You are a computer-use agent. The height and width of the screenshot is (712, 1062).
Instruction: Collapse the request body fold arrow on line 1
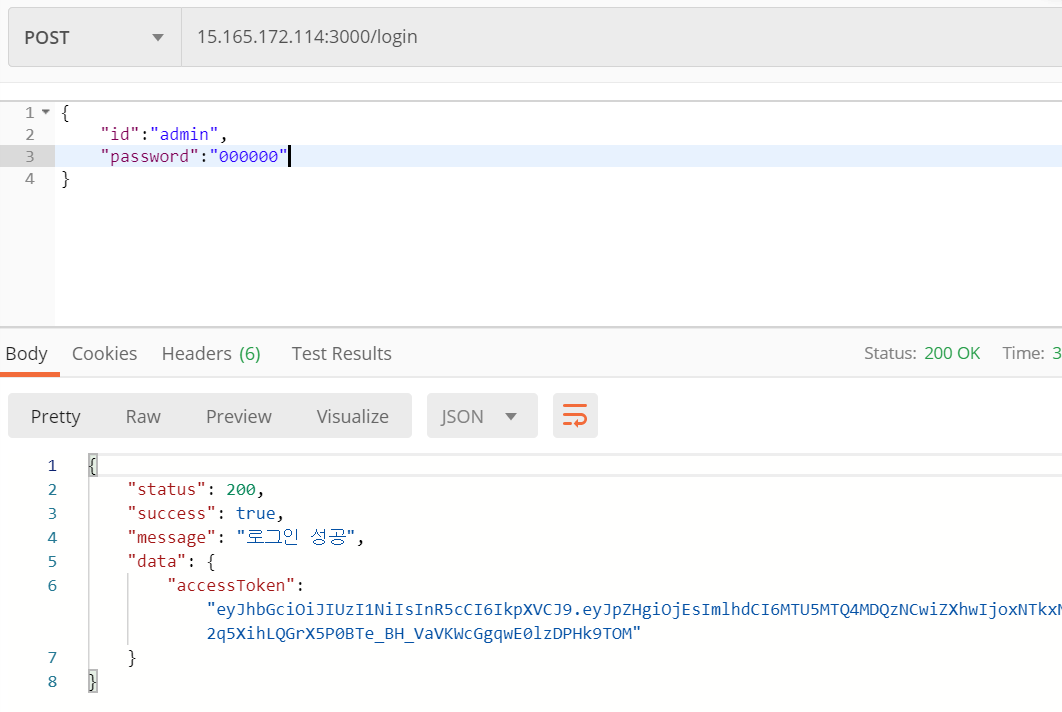point(45,112)
